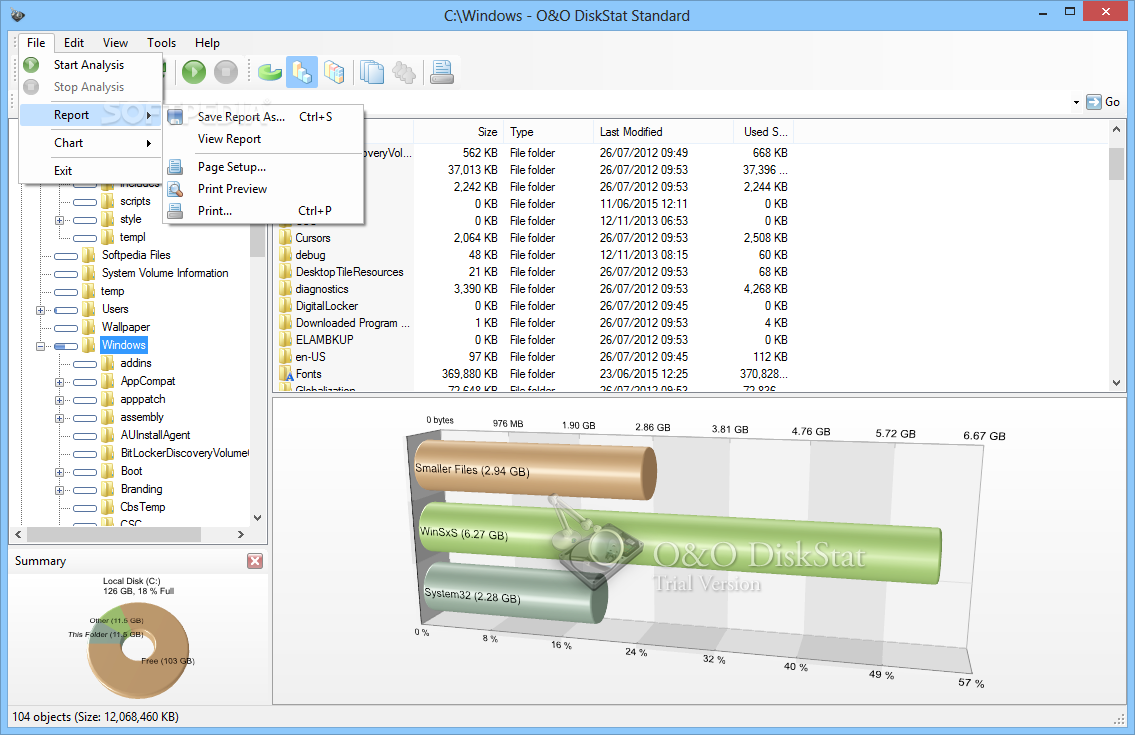The width and height of the screenshot is (1135, 735).
Task: Choose View Report entry
Action: click(263, 139)
